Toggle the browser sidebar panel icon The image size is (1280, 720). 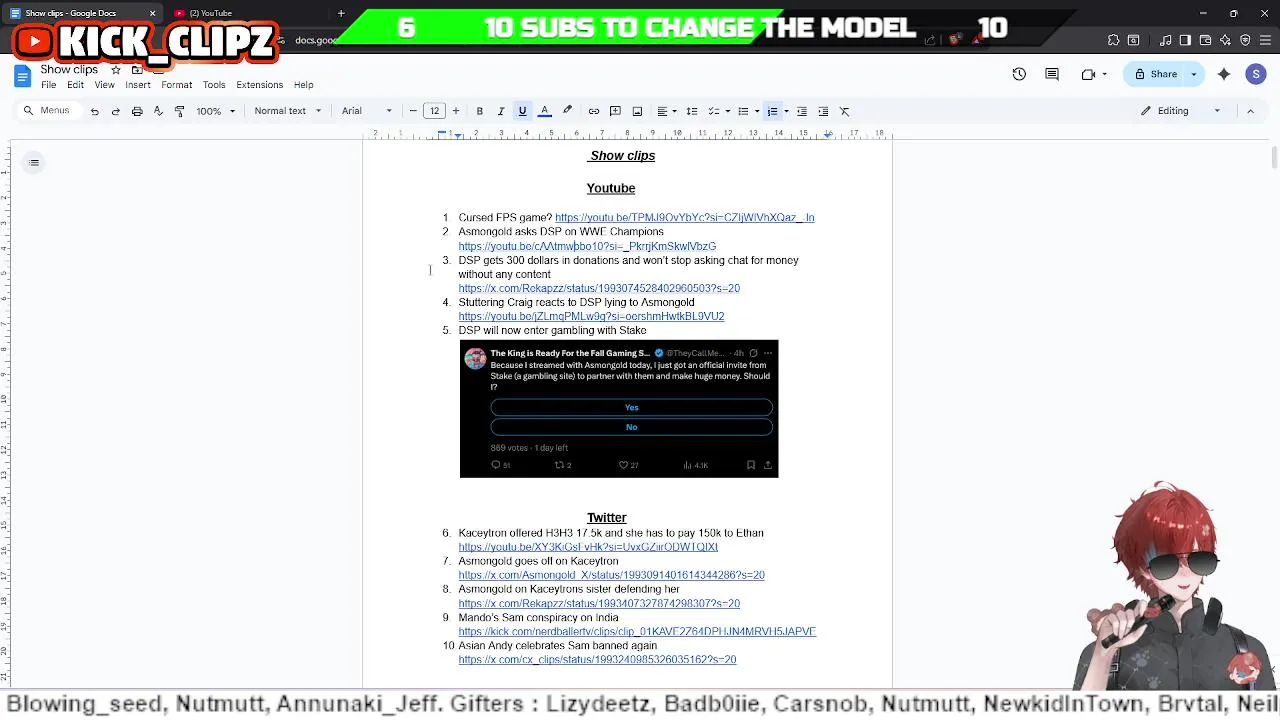click(x=1185, y=40)
